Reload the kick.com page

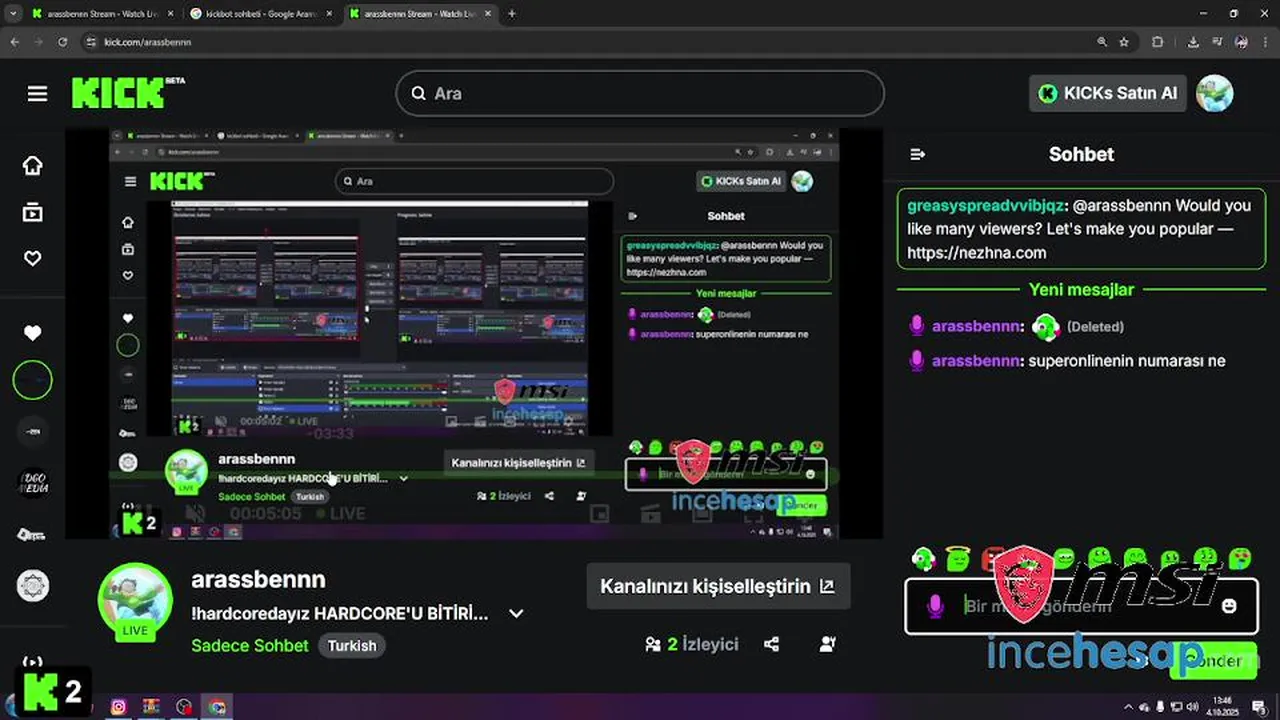point(62,42)
